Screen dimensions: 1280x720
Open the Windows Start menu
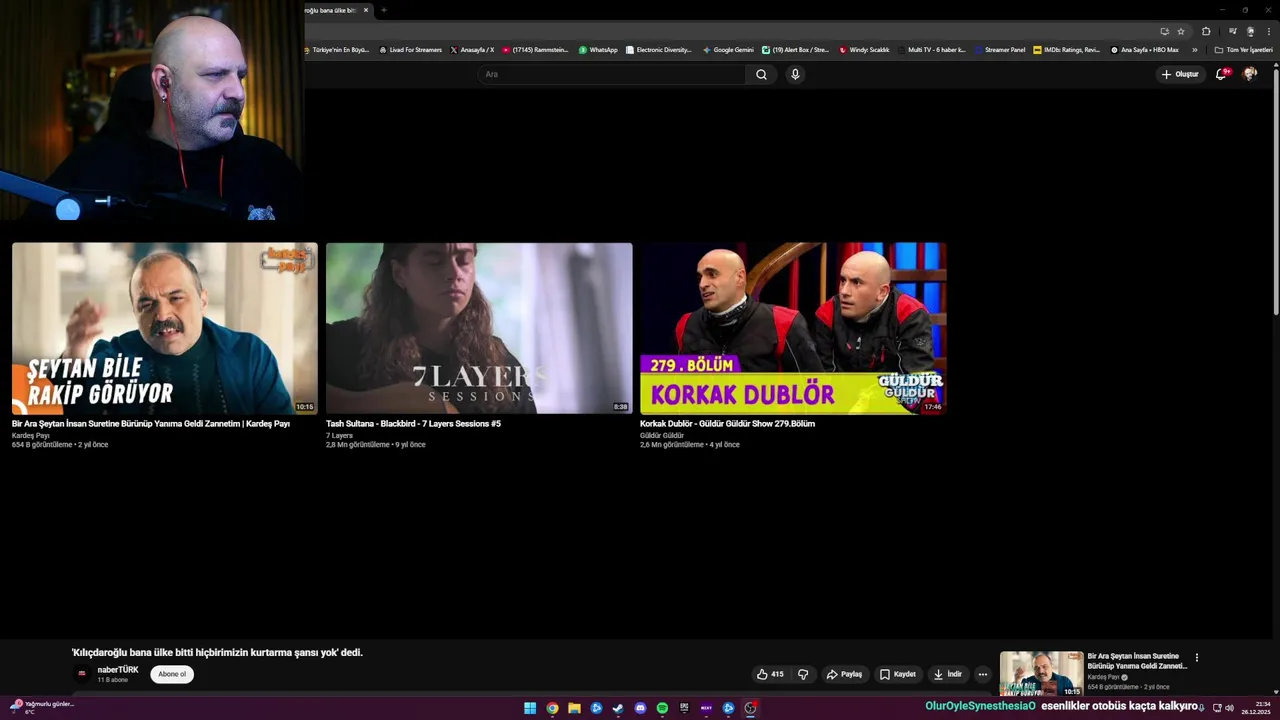coord(530,708)
